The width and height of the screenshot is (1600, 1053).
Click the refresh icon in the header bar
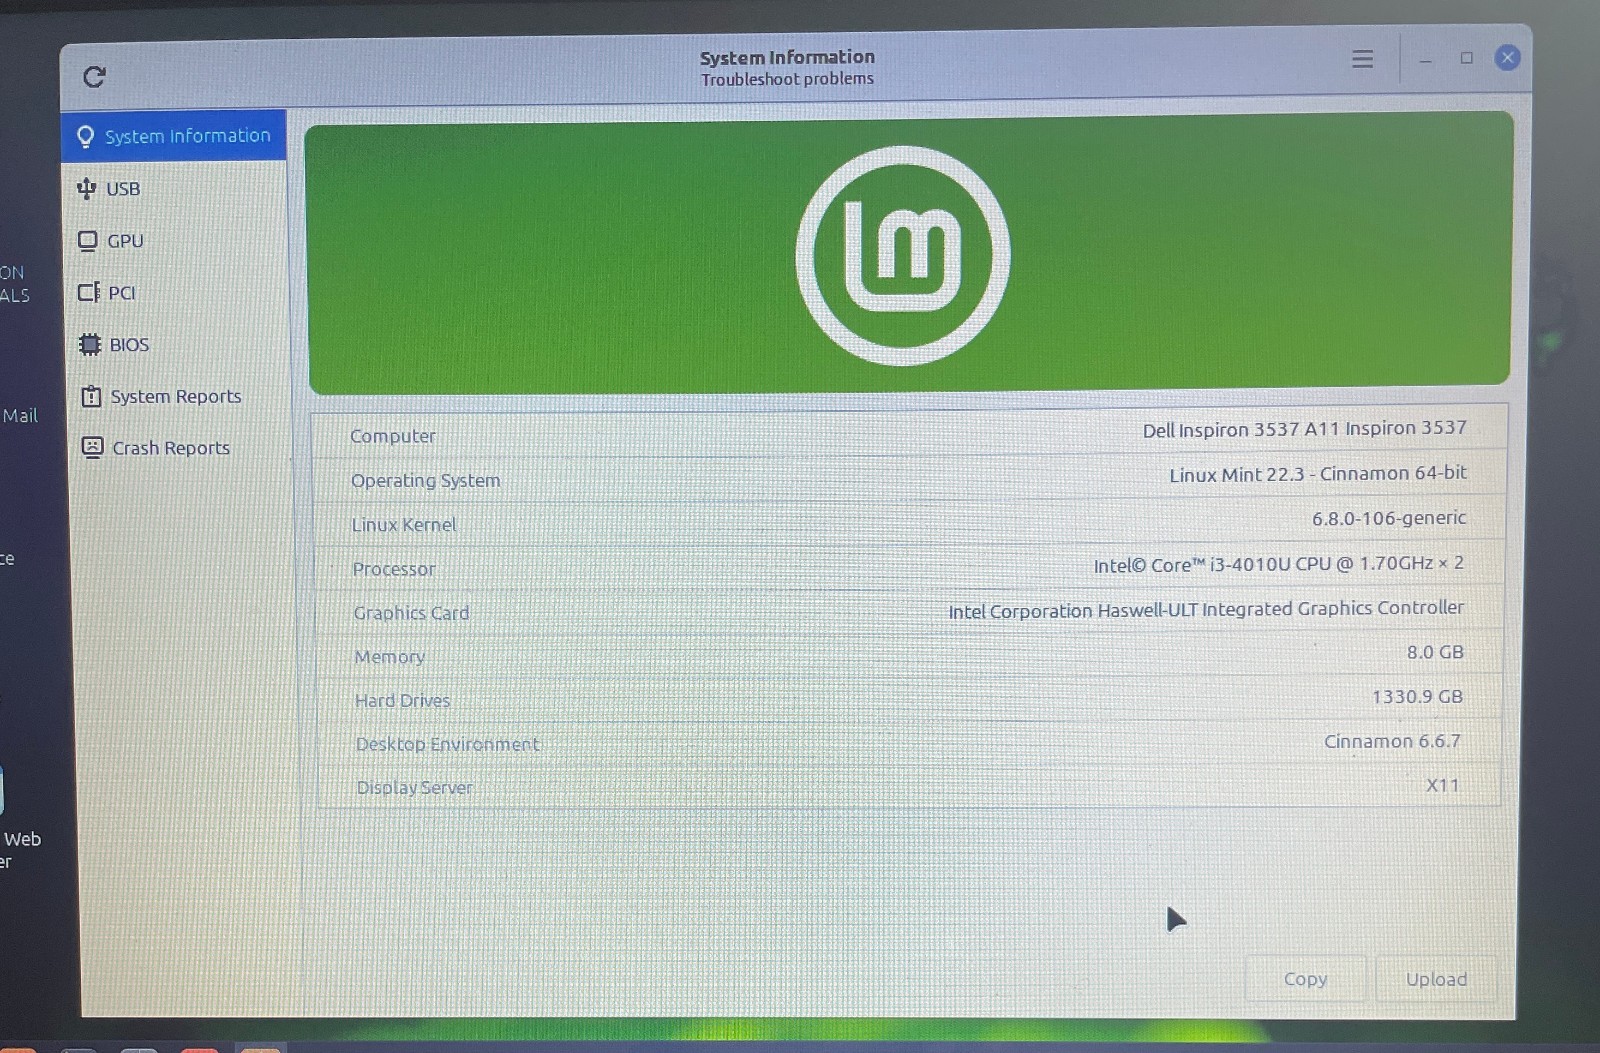pyautogui.click(x=94, y=77)
